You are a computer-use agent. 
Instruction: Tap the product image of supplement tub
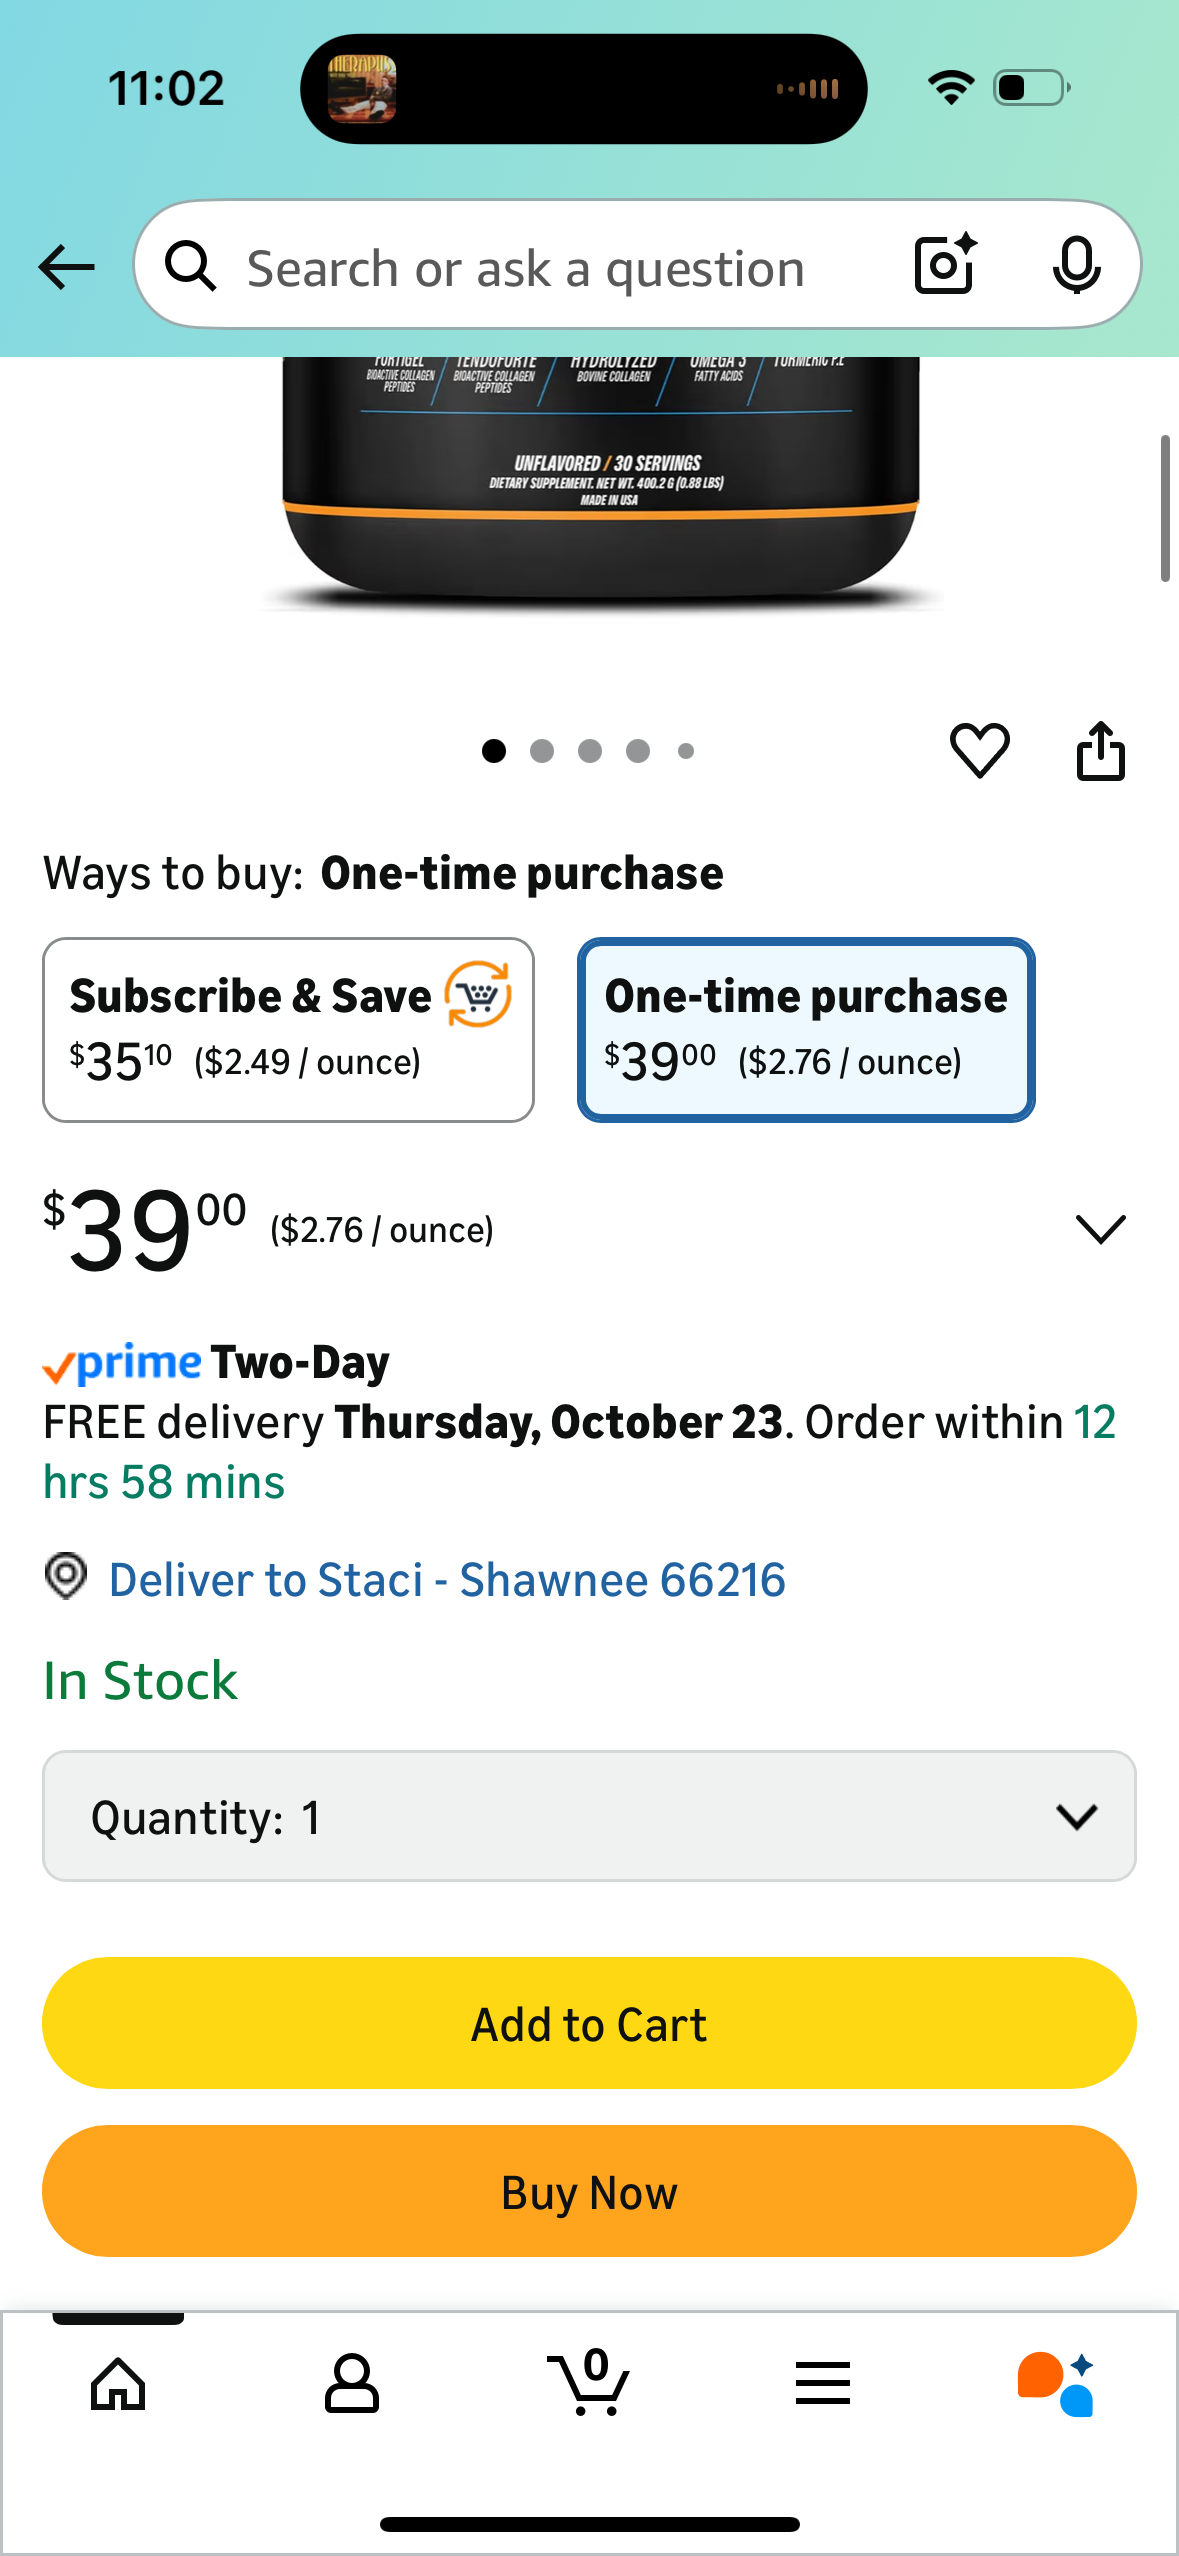coord(600,480)
